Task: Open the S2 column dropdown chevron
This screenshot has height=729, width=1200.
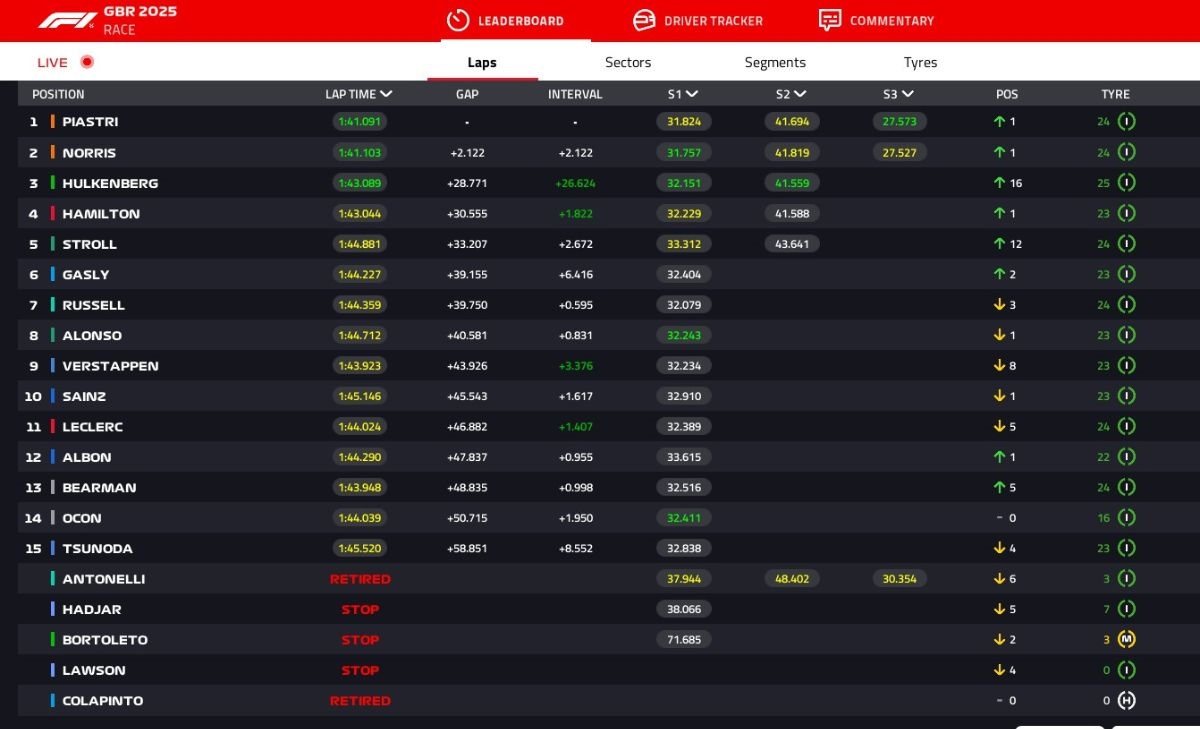Action: [800, 94]
